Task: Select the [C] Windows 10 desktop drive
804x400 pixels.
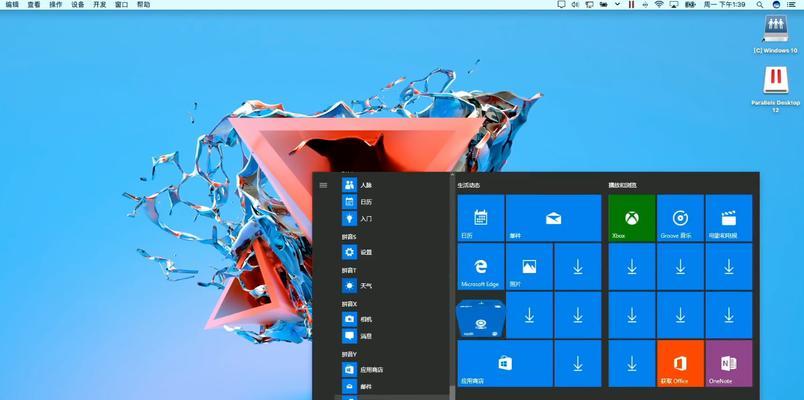Action: [x=775, y=34]
